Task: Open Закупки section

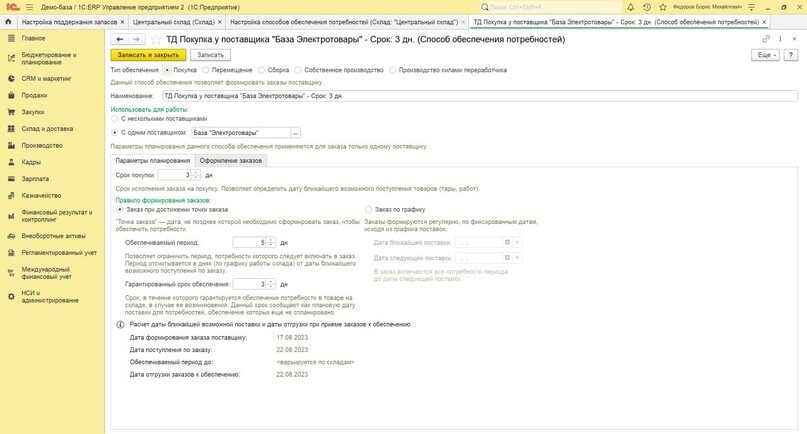Action: [32, 112]
